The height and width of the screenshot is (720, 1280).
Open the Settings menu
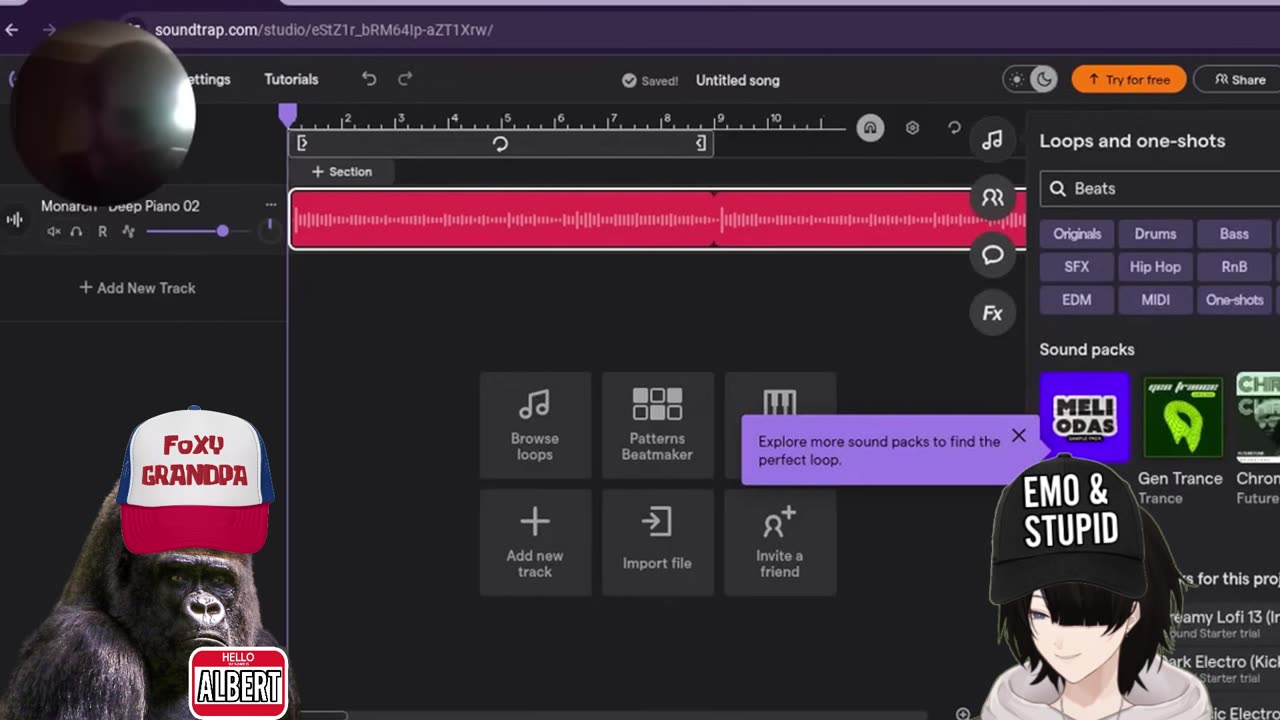tap(207, 79)
